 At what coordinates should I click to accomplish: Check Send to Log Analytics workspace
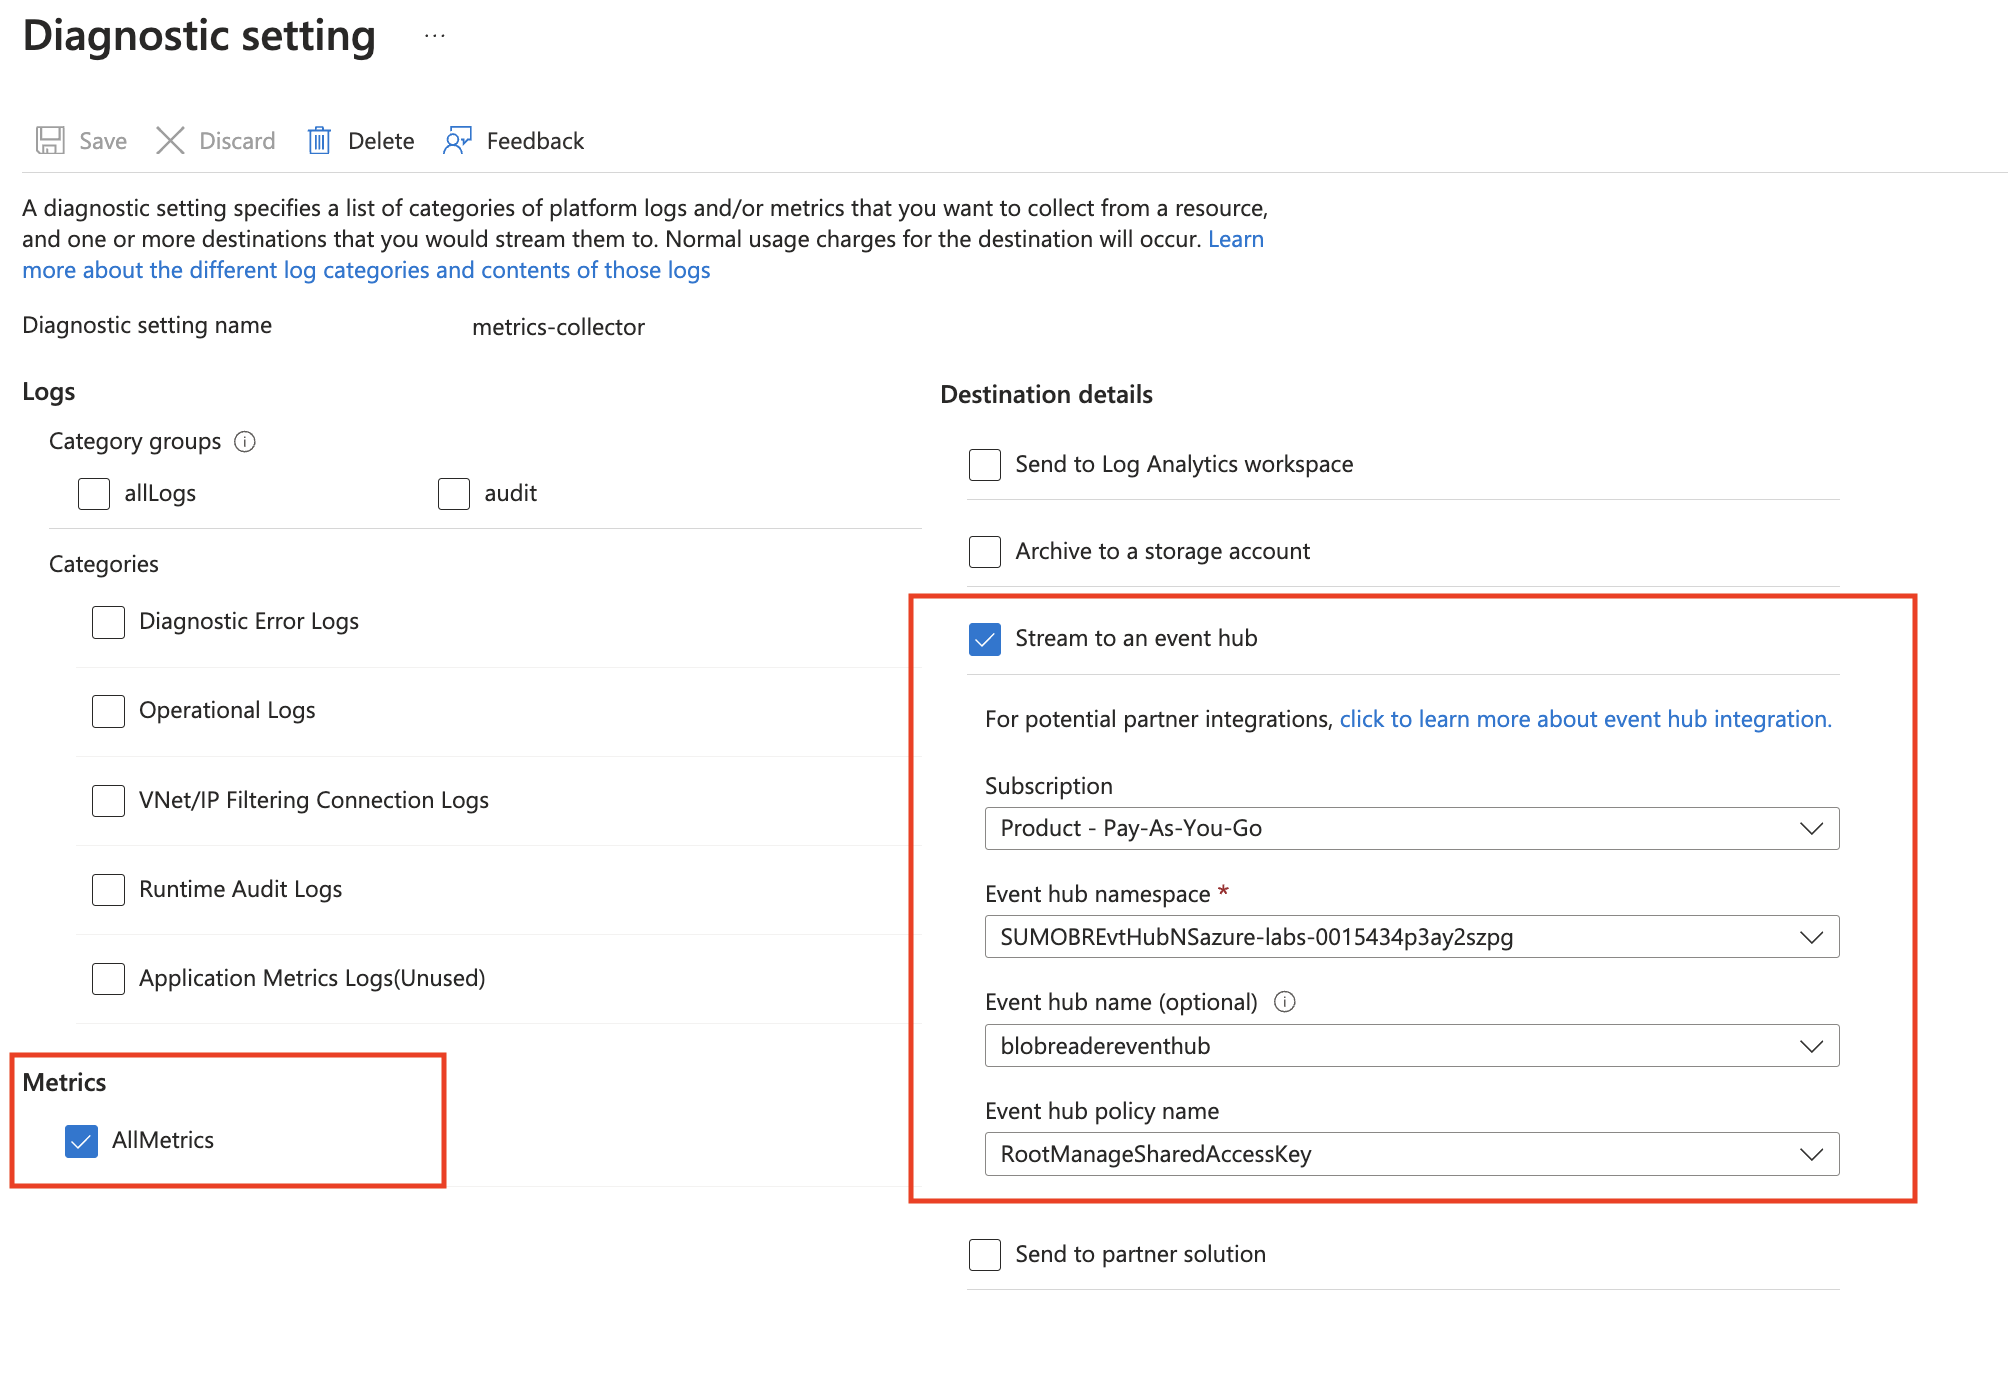[985, 464]
